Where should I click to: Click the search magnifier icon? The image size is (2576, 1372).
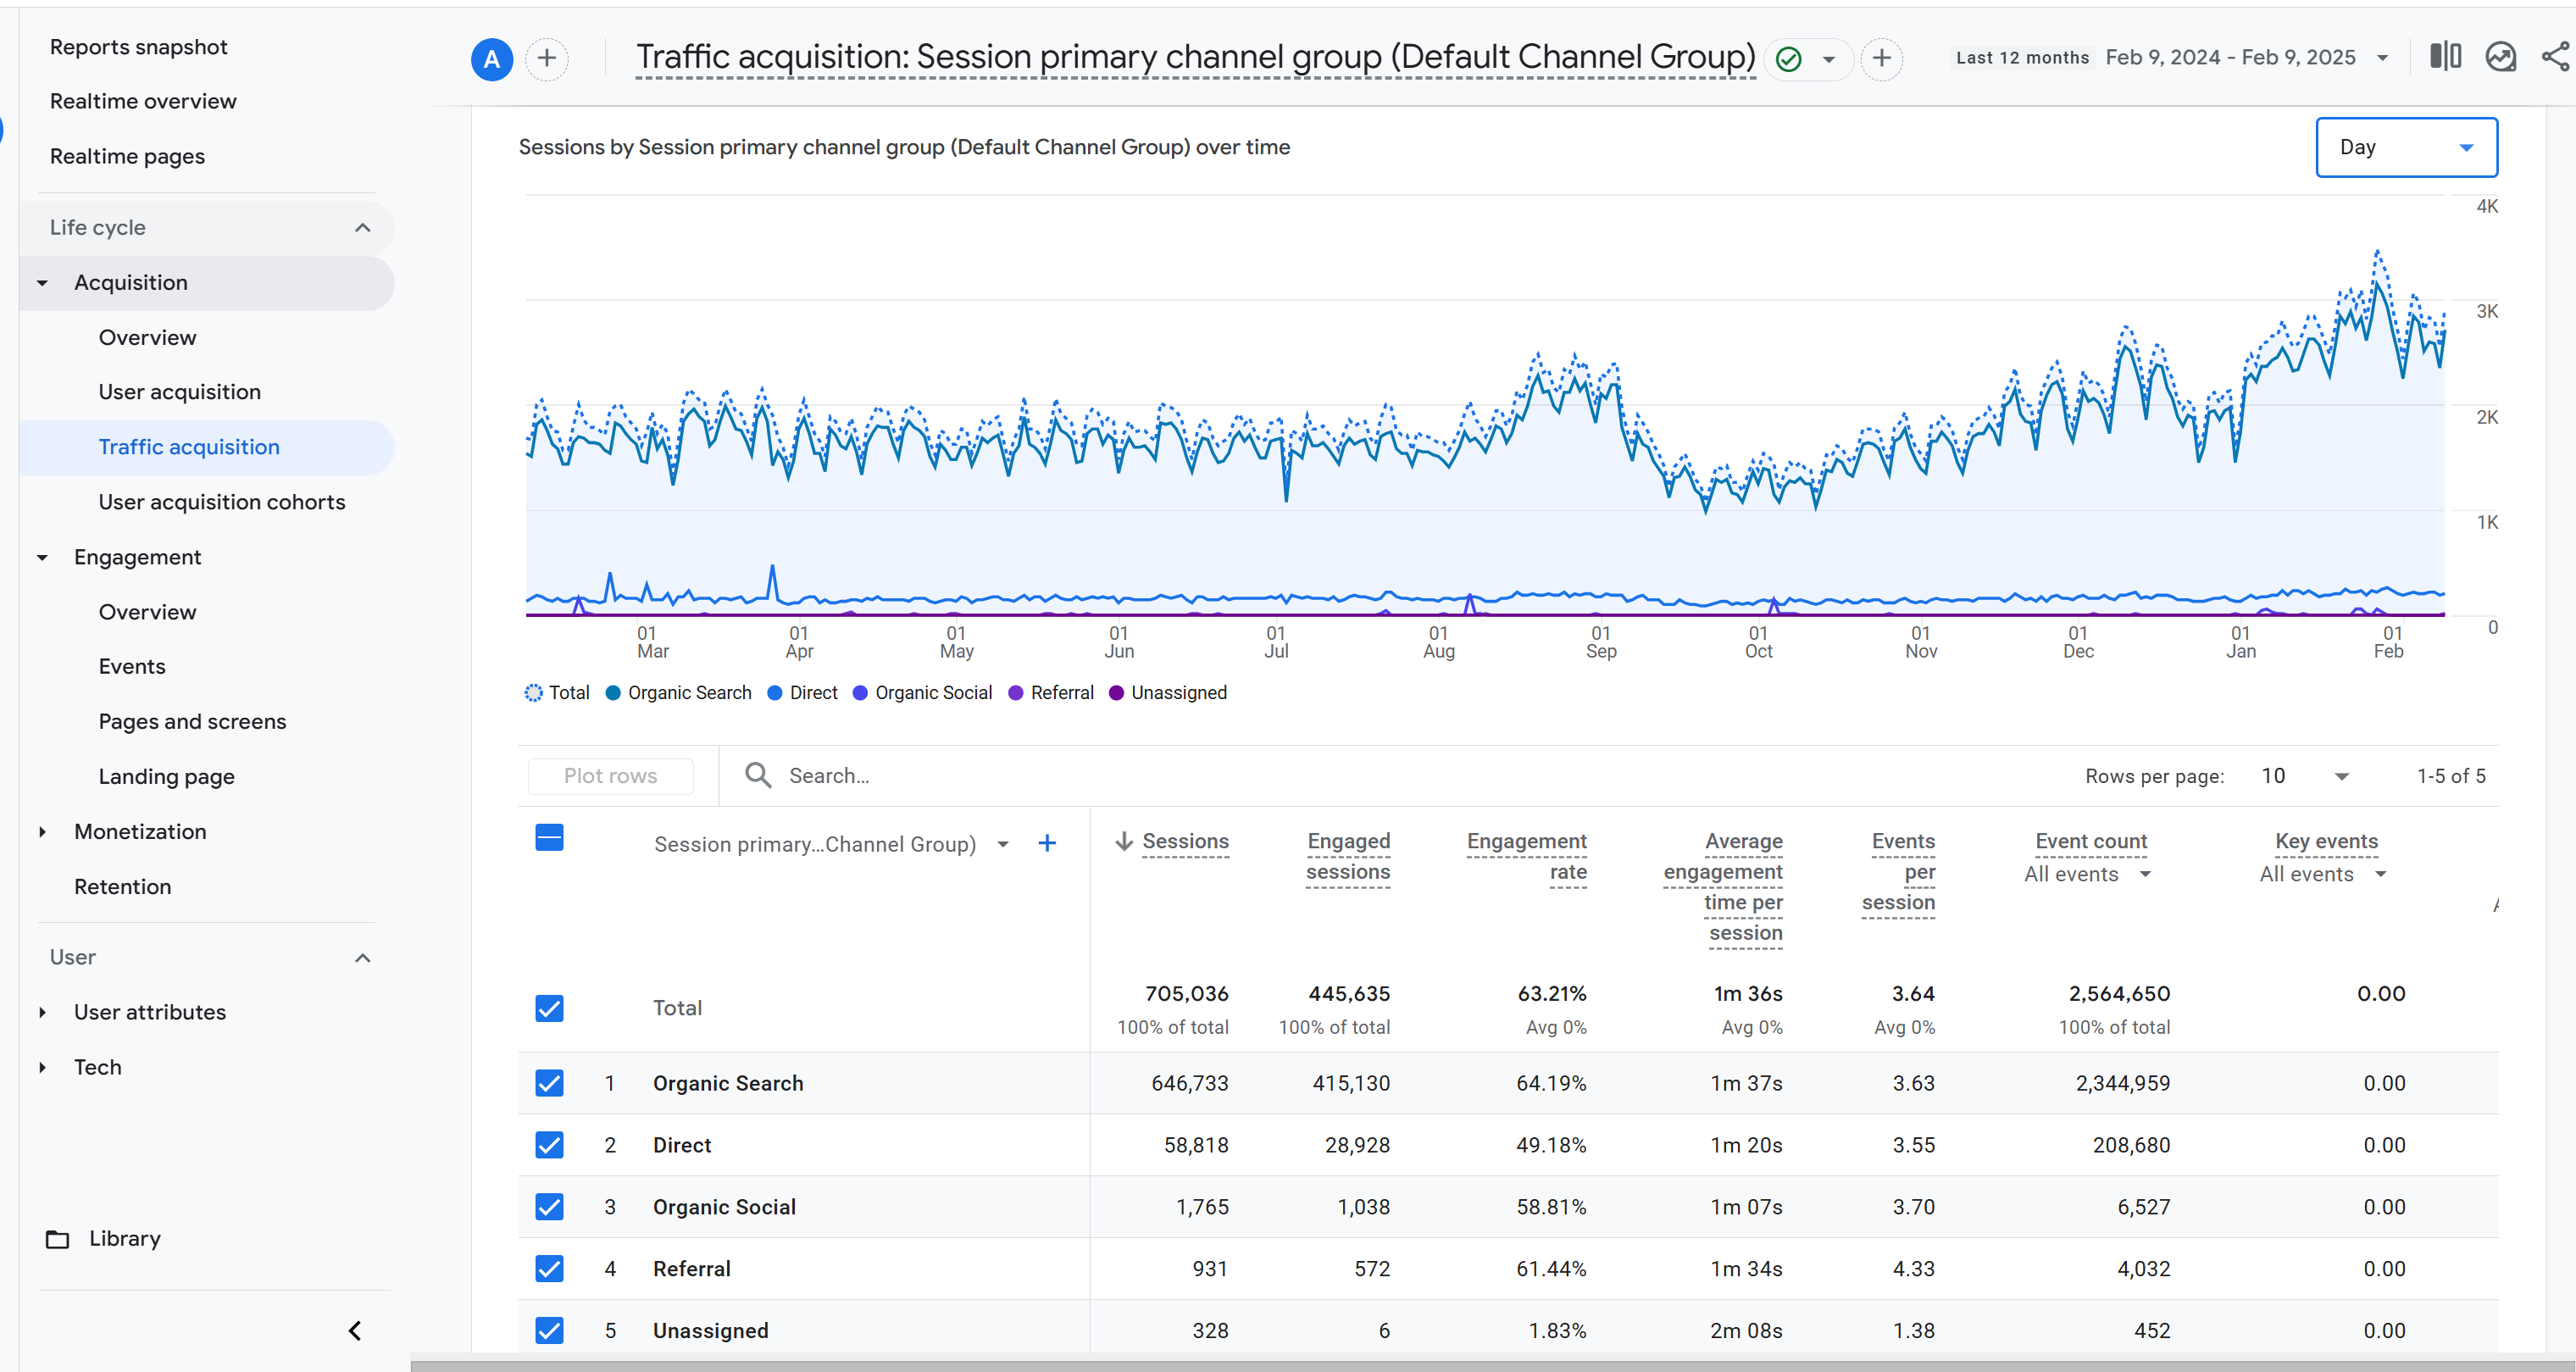click(758, 776)
